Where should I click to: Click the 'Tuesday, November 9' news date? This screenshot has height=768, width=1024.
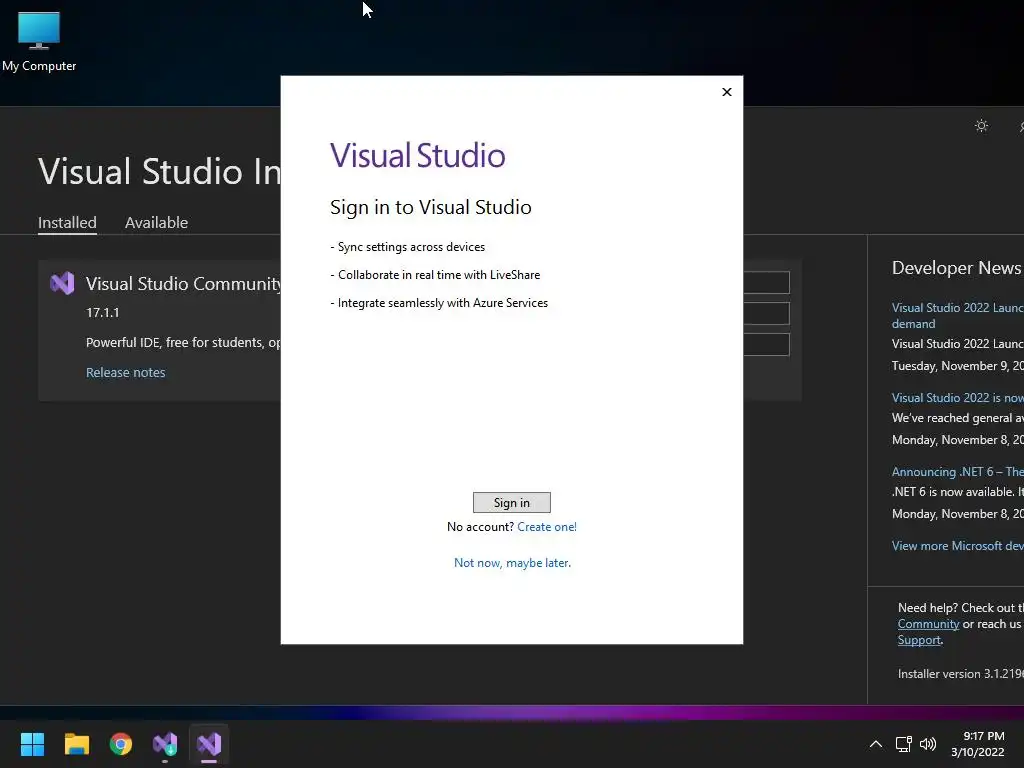click(957, 366)
